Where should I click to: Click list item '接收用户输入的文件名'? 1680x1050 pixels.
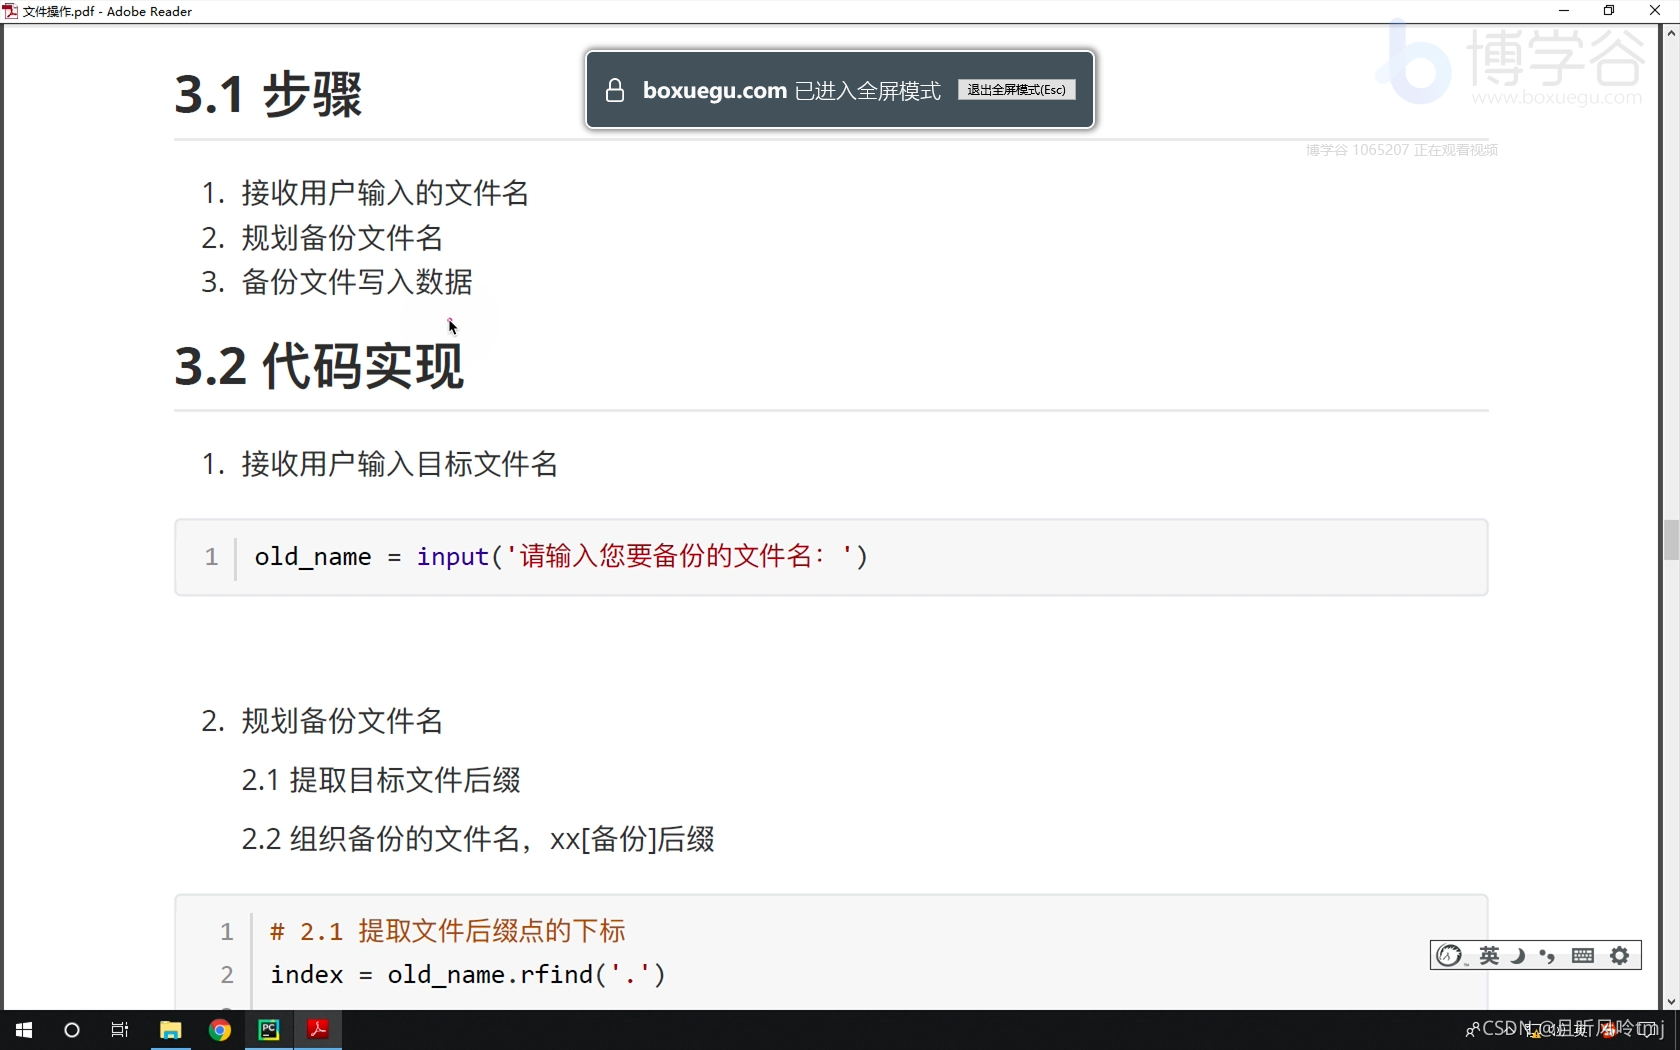pos(385,193)
